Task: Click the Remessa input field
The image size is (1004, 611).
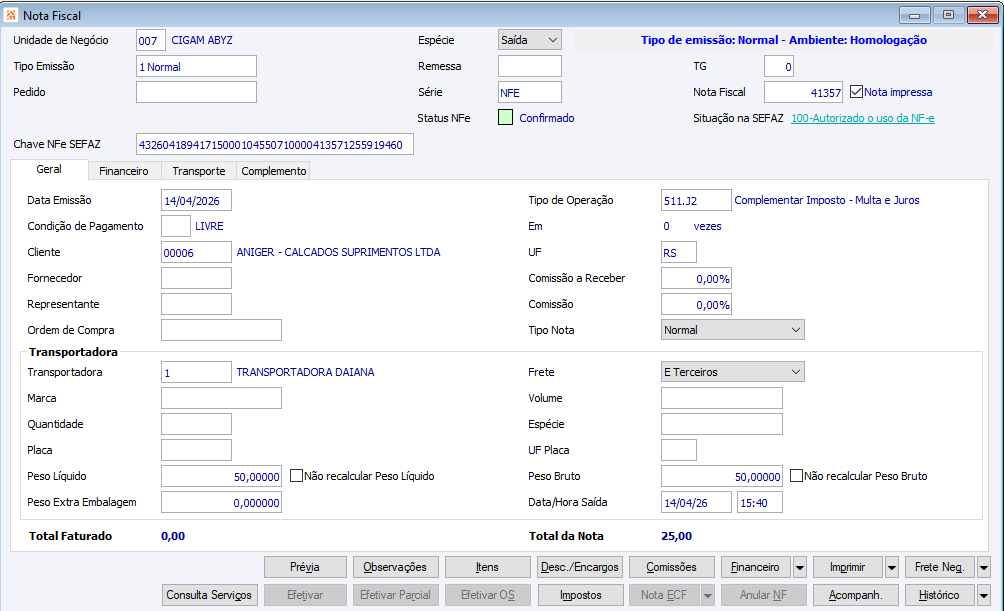Action: [530, 66]
